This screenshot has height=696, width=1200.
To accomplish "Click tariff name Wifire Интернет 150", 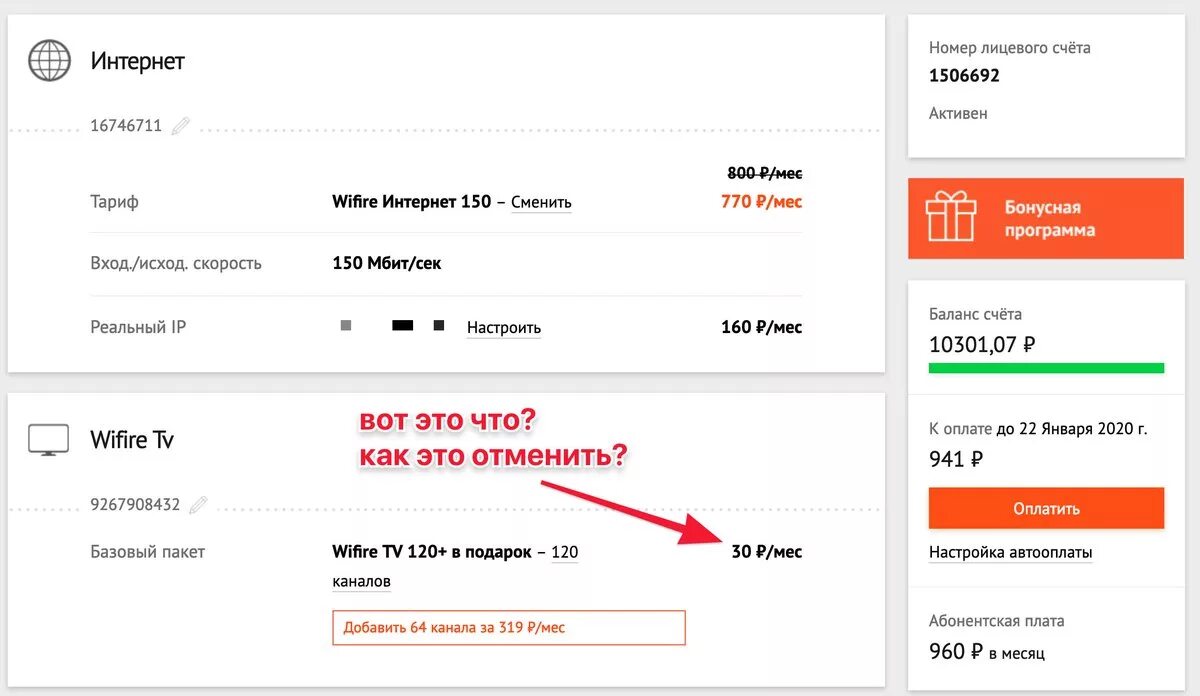I will click(x=411, y=202).
